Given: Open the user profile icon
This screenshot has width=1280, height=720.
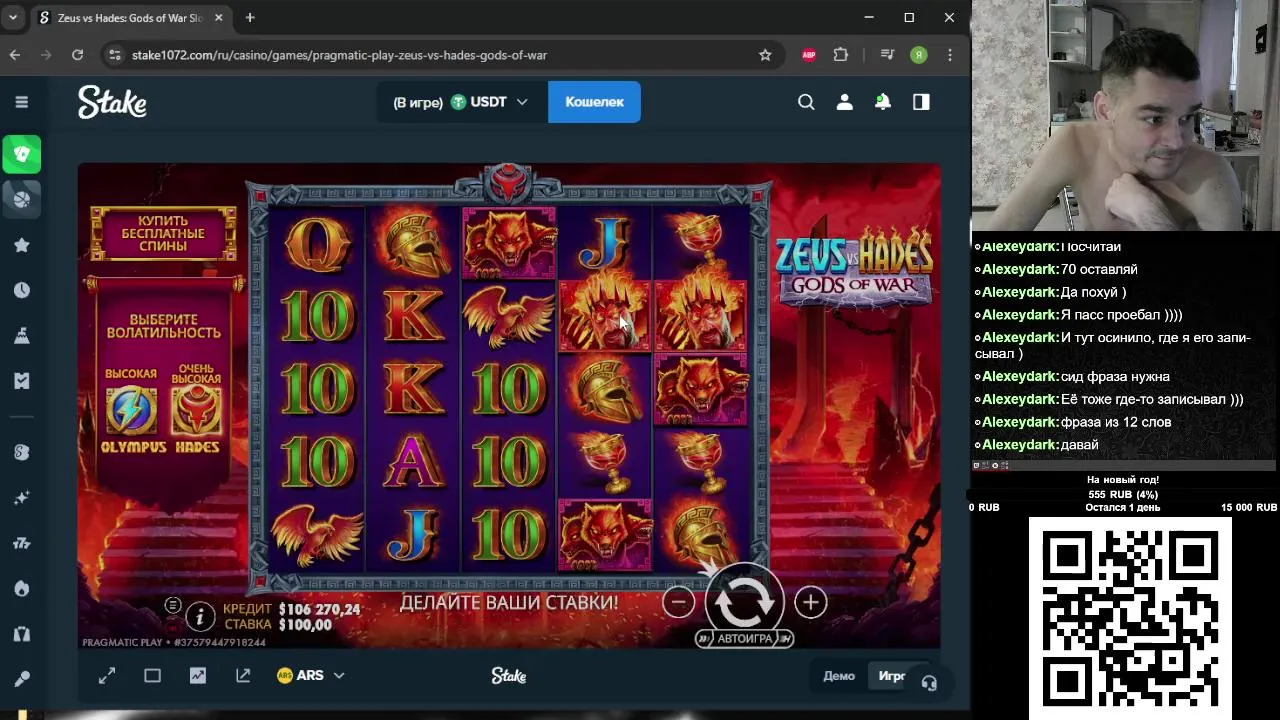Looking at the screenshot, I should [845, 102].
